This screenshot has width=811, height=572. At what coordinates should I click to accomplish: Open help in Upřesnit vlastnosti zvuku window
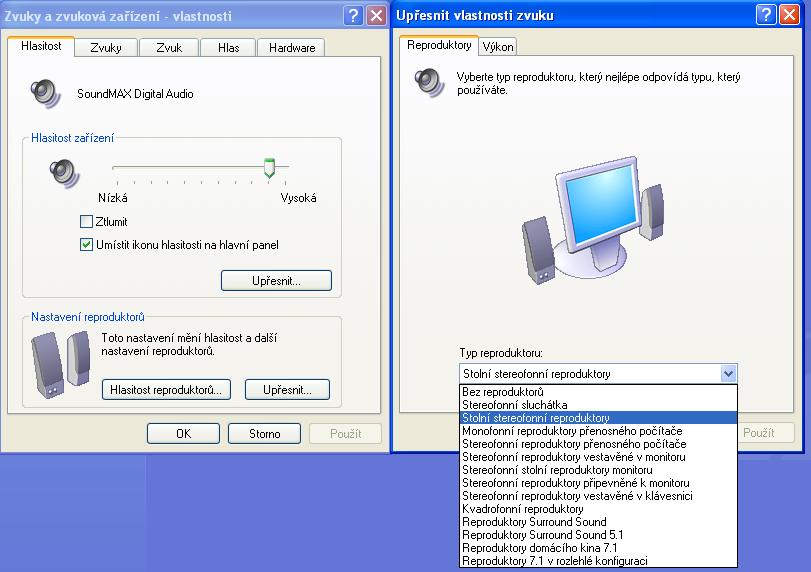coord(766,14)
